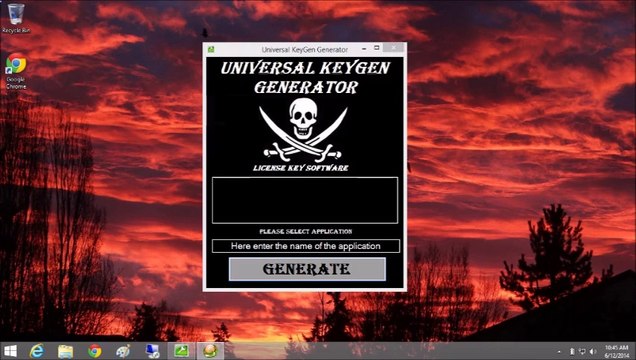Click the battery tray icon

pos(572,351)
